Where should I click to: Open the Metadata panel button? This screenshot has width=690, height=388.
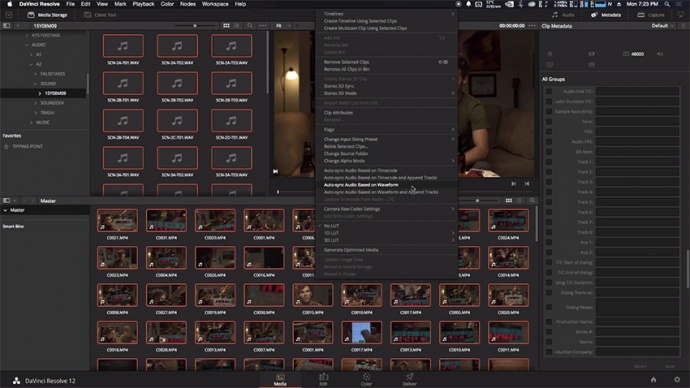[606, 15]
